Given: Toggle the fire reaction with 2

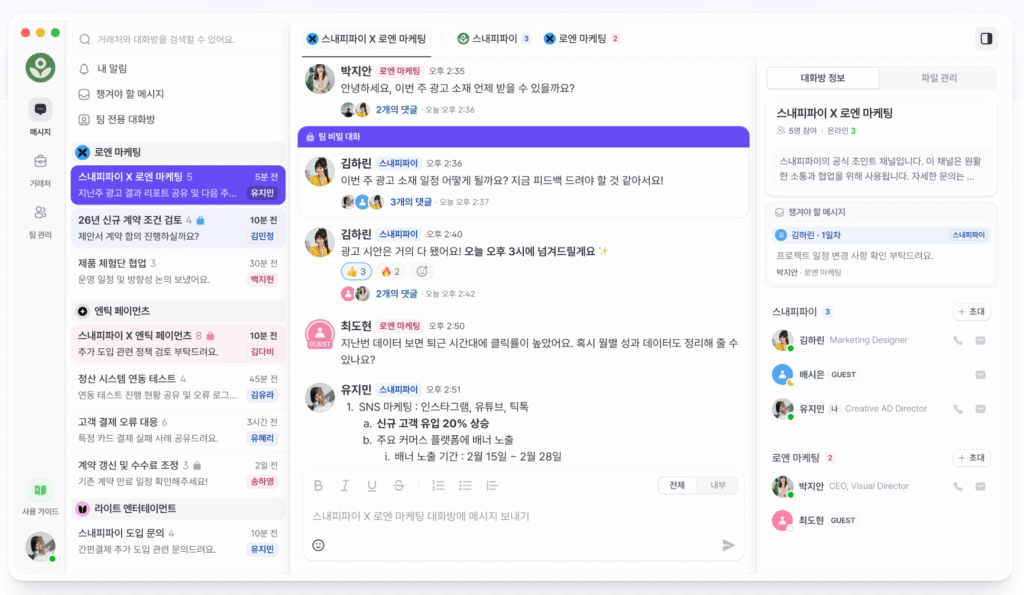Looking at the screenshot, I should (390, 272).
